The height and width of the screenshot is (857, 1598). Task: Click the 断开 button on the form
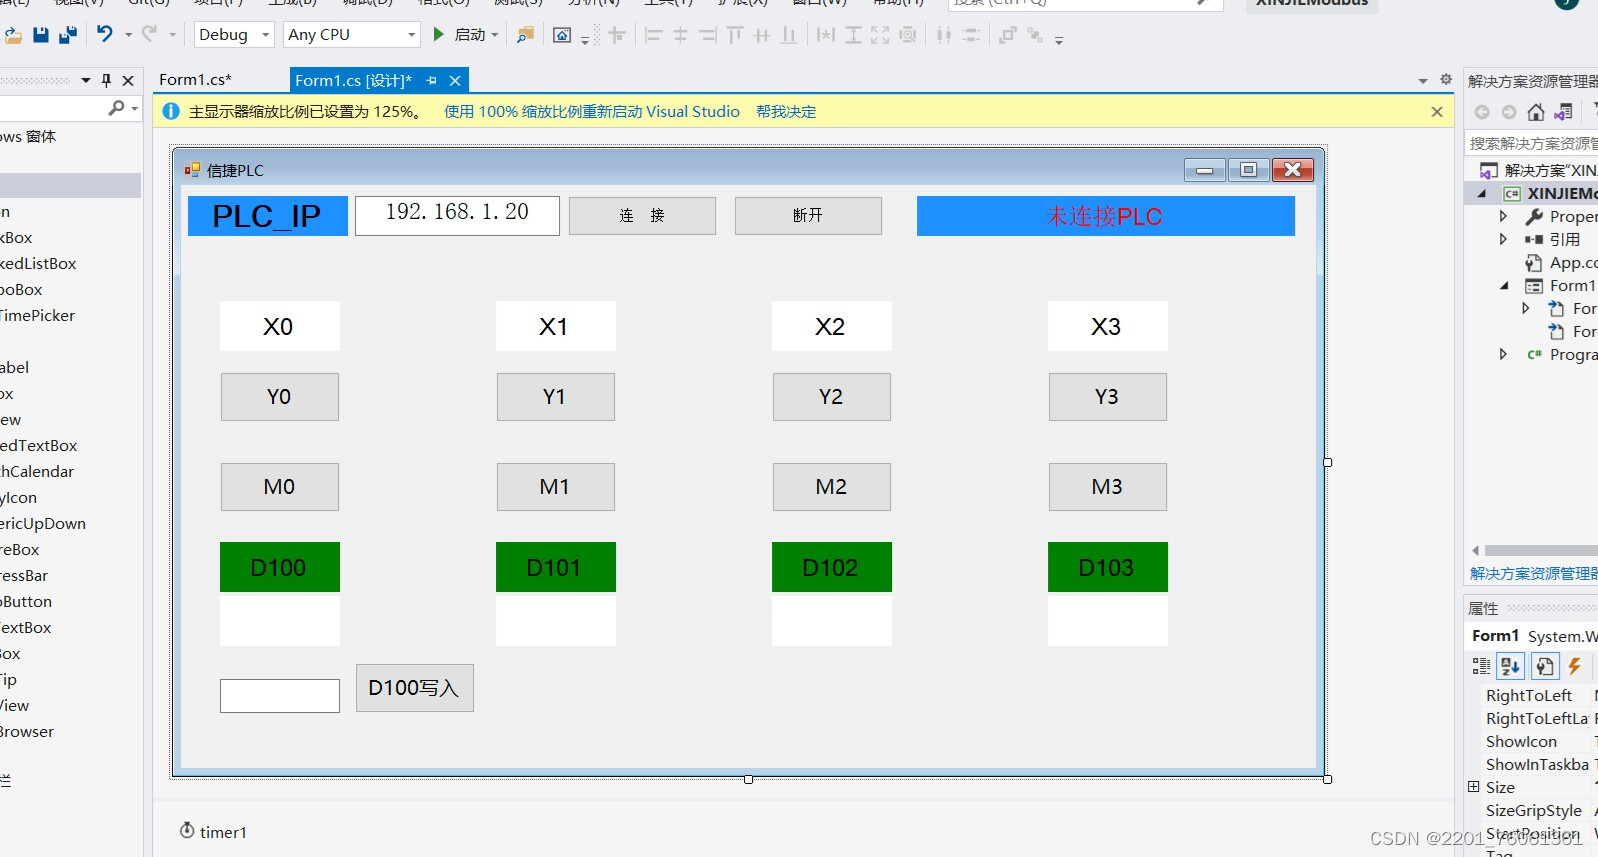808,215
